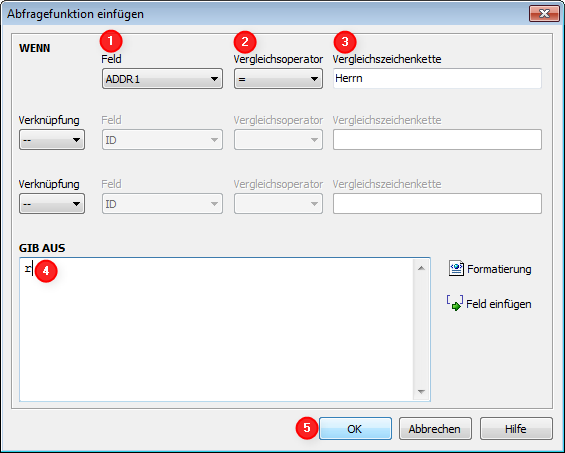Open help with the Hilfe button
Viewport: 565px width, 453px height.
point(516,428)
